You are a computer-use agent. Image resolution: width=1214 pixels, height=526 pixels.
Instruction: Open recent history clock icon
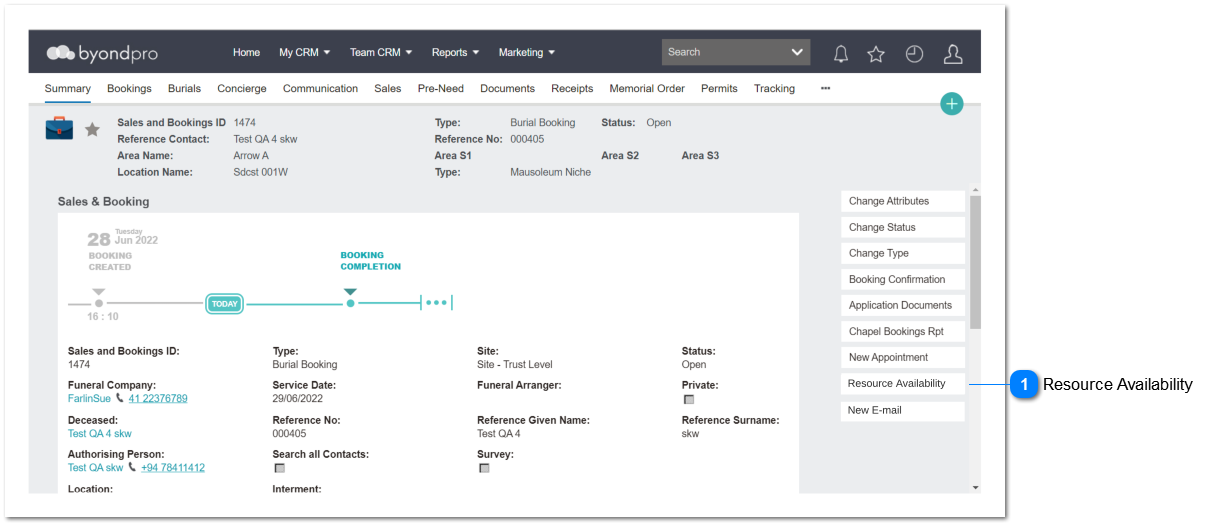pyautogui.click(x=914, y=54)
